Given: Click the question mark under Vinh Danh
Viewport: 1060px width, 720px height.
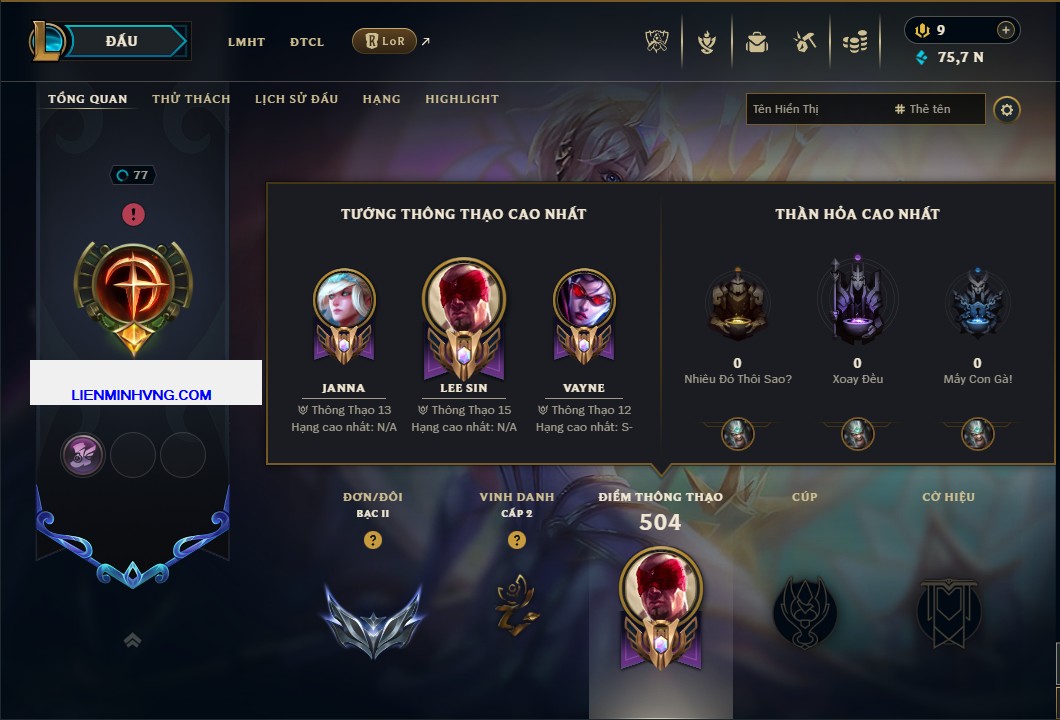Looking at the screenshot, I should click(x=516, y=539).
